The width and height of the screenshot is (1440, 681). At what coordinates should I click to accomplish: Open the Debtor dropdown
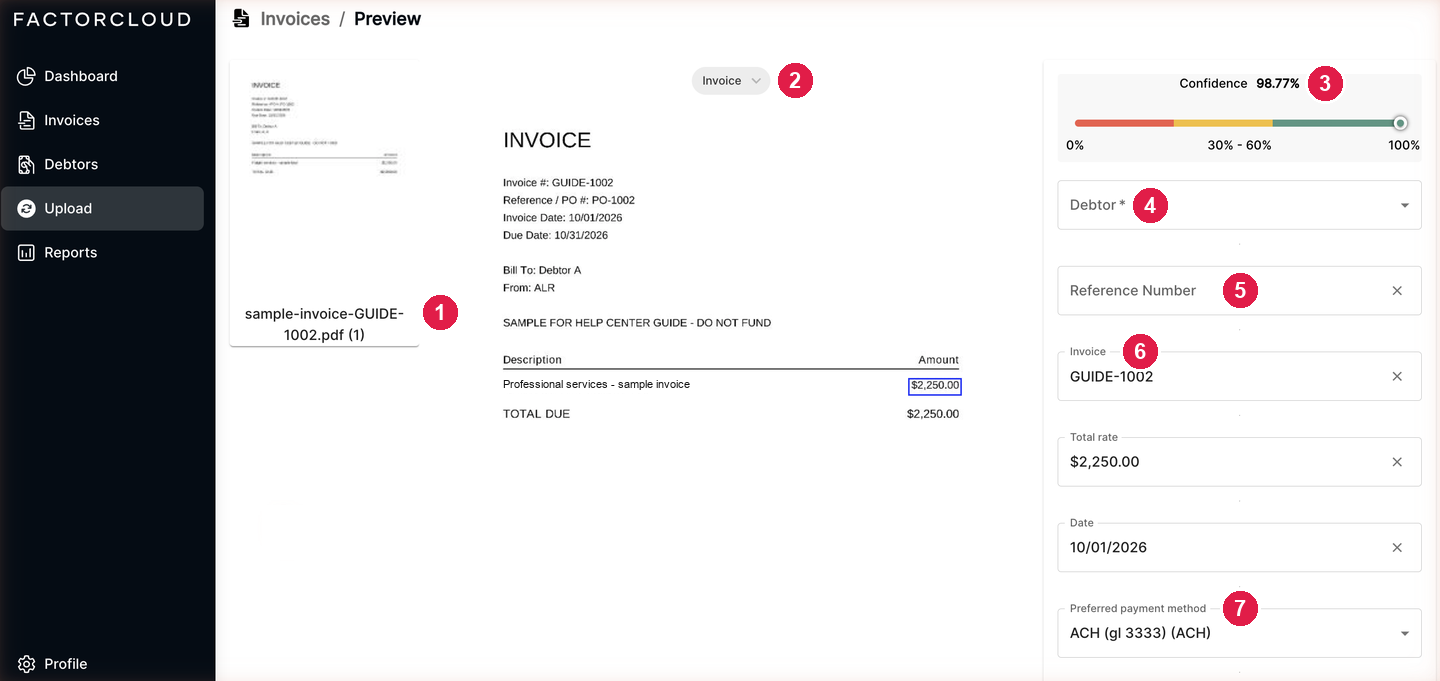point(1239,205)
